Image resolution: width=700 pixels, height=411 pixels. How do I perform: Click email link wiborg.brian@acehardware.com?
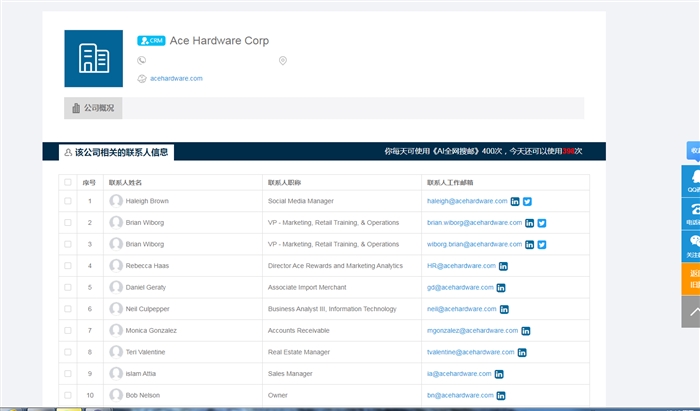click(x=474, y=244)
